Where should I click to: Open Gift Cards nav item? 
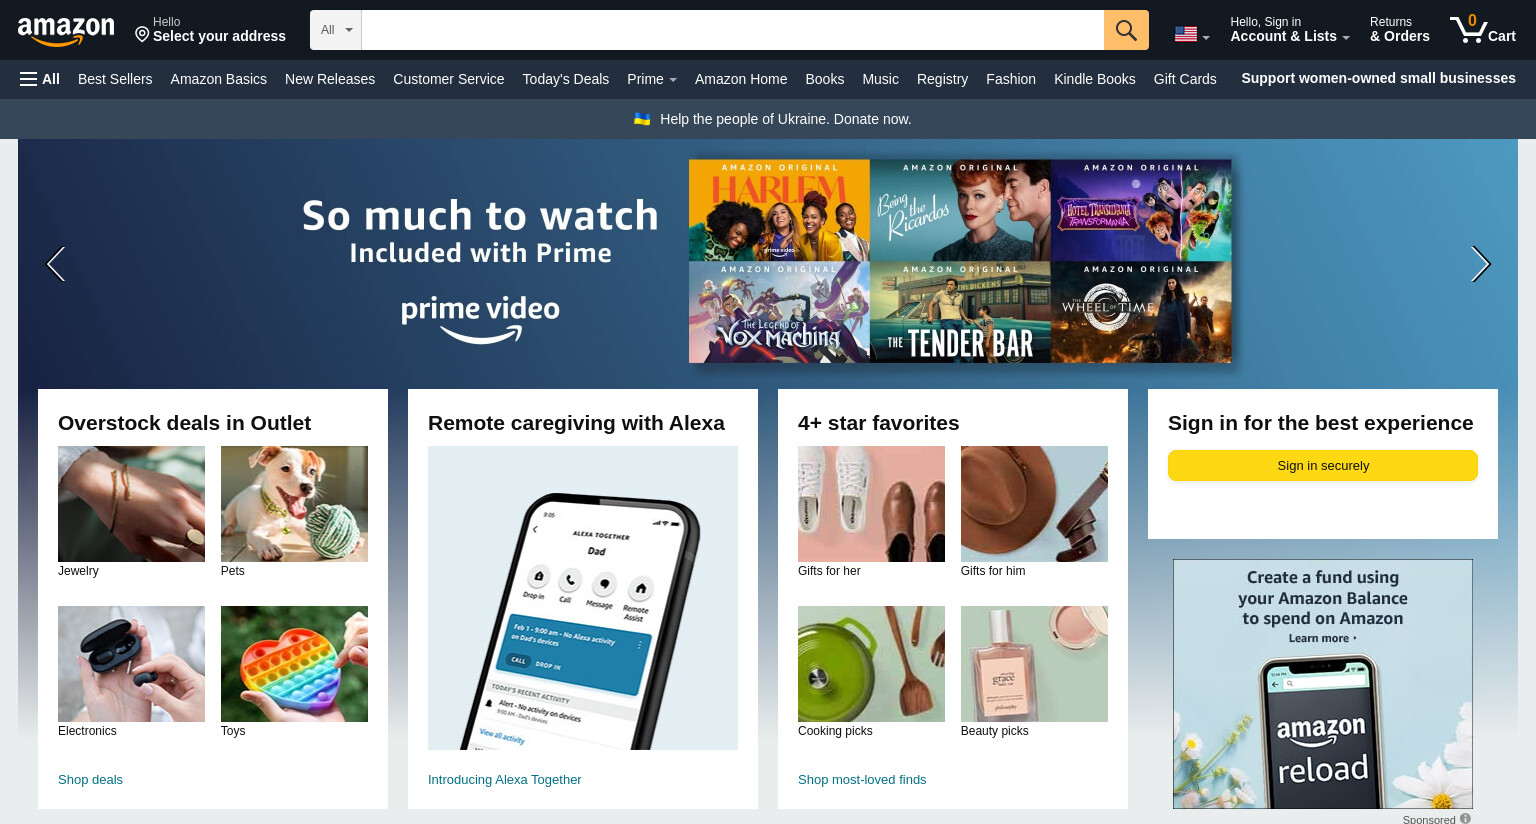[1185, 79]
